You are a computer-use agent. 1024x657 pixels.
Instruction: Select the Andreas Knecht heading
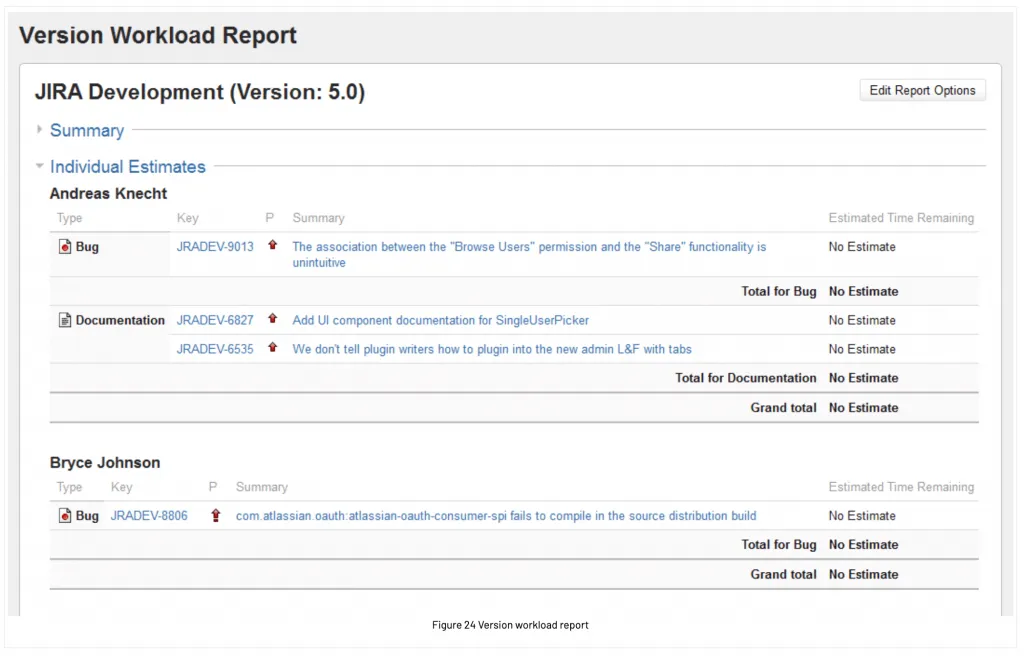[108, 193]
